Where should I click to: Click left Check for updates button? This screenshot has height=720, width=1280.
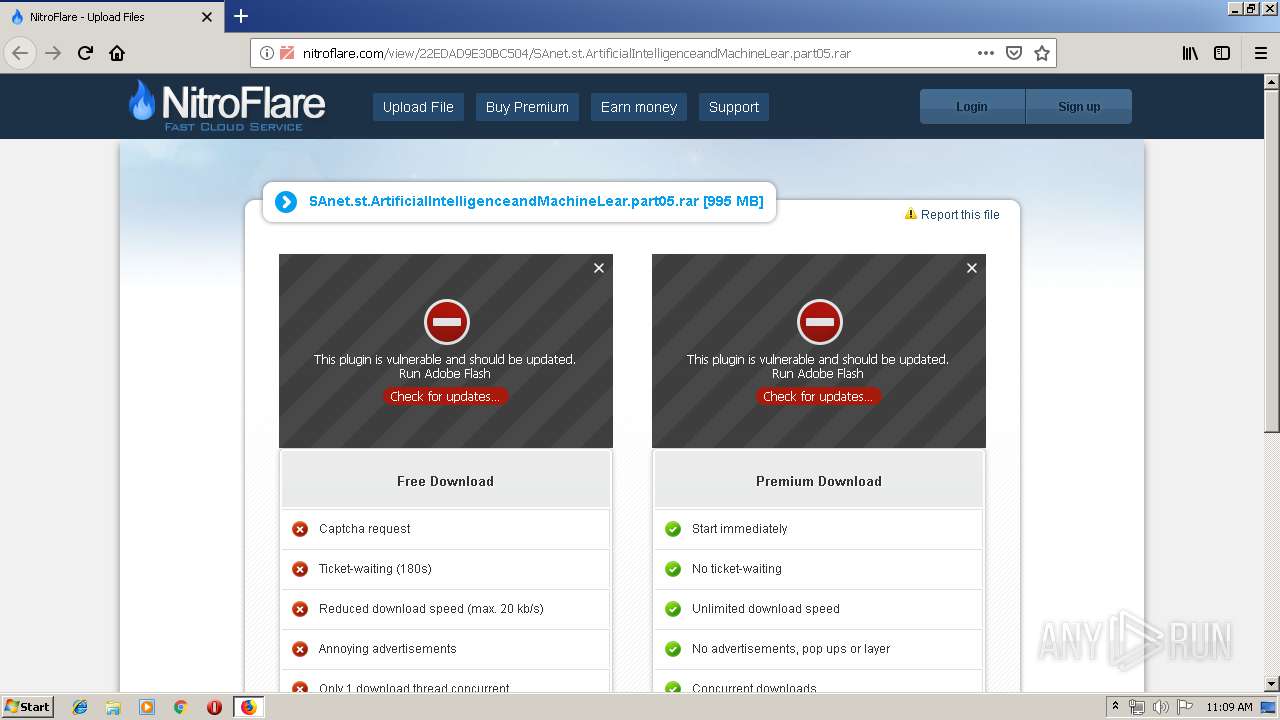[445, 396]
